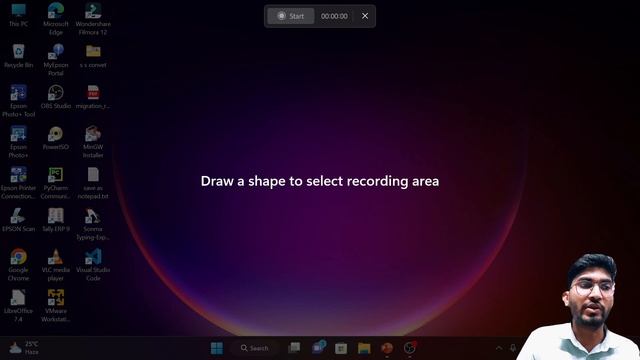640x360 pixels.
Task: Select Visual Studio Code desktop shortcut
Action: (93, 265)
